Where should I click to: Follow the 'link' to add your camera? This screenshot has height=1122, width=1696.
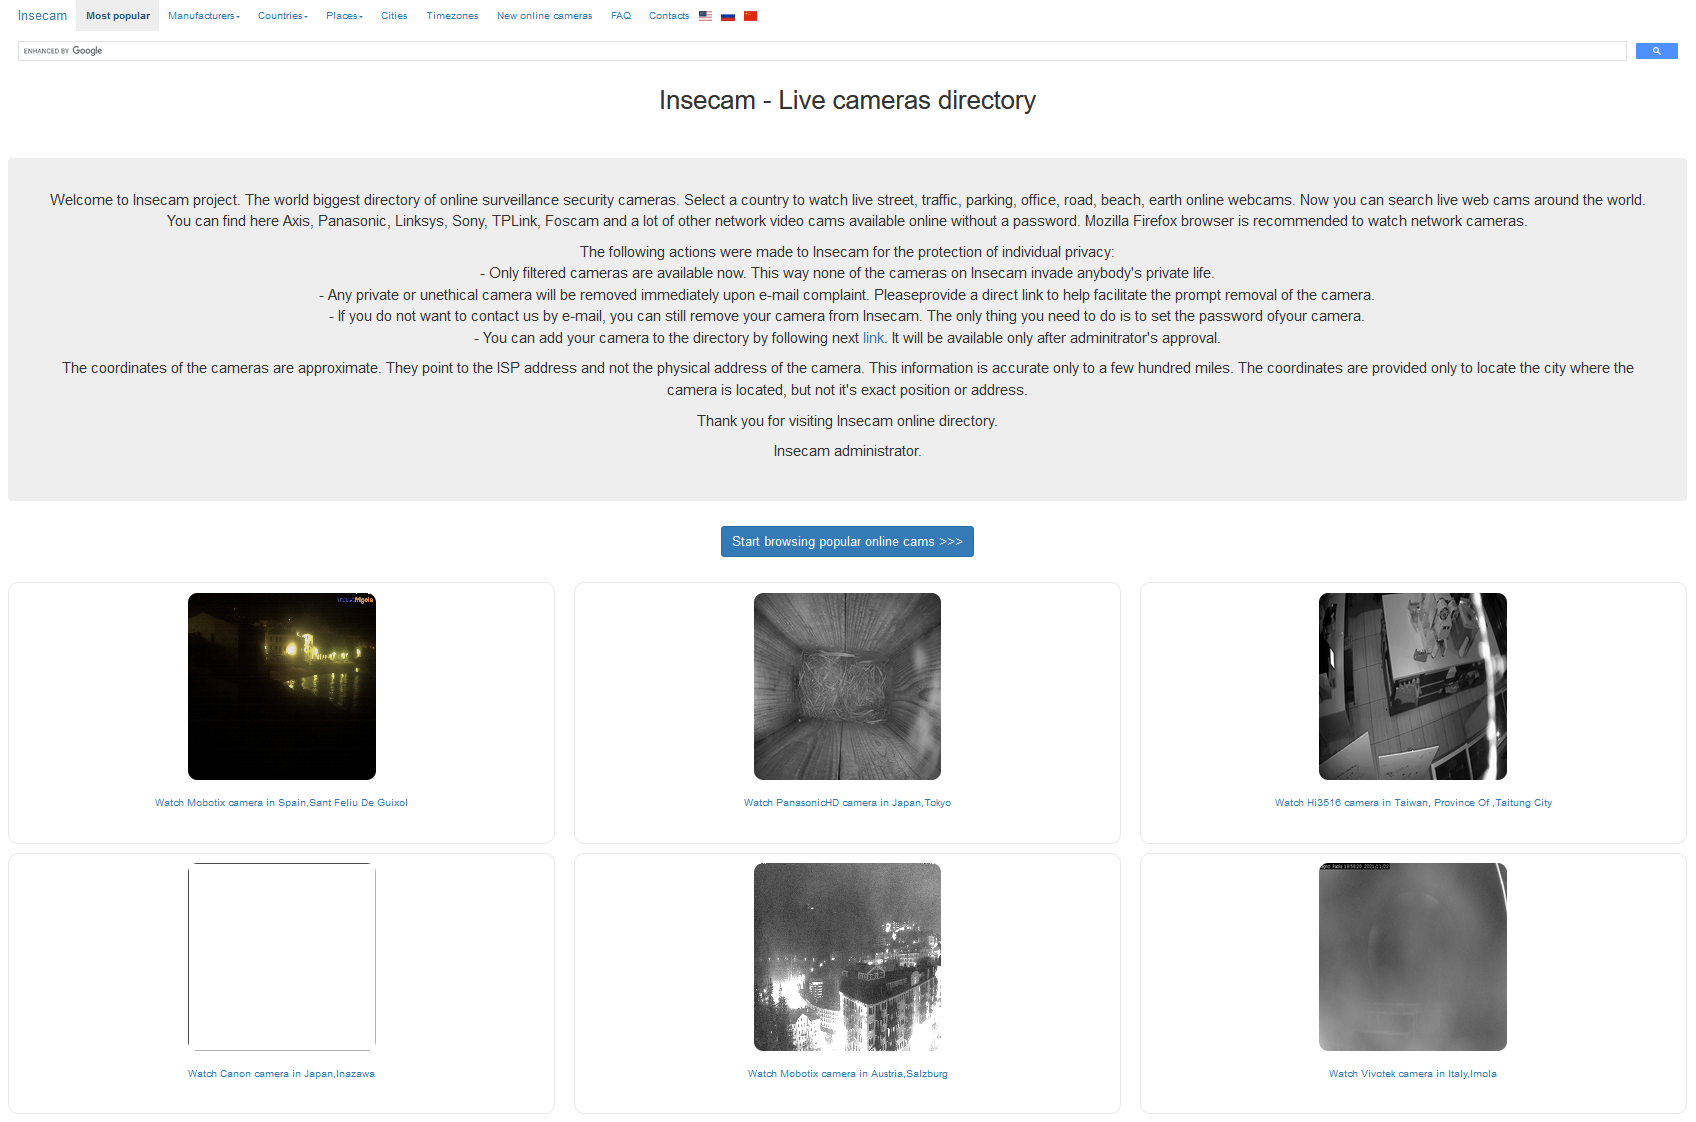[873, 338]
